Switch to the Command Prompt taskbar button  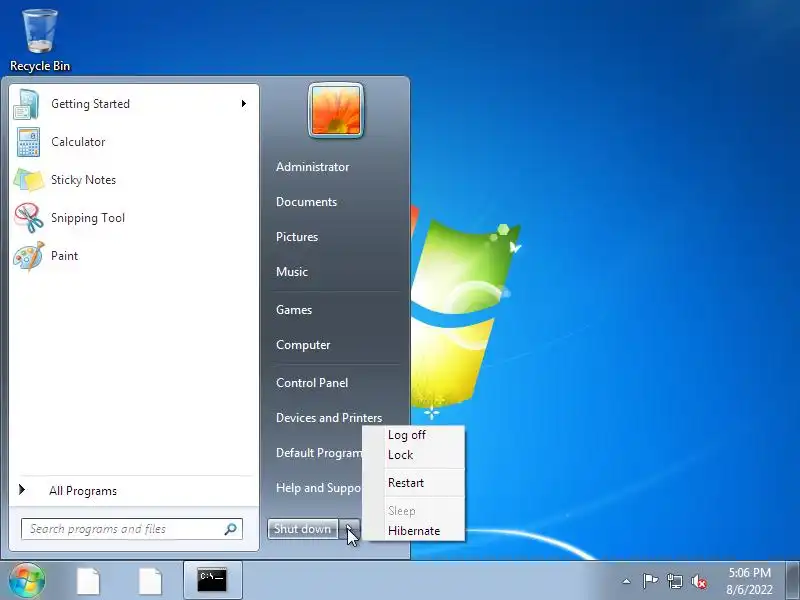pos(212,580)
